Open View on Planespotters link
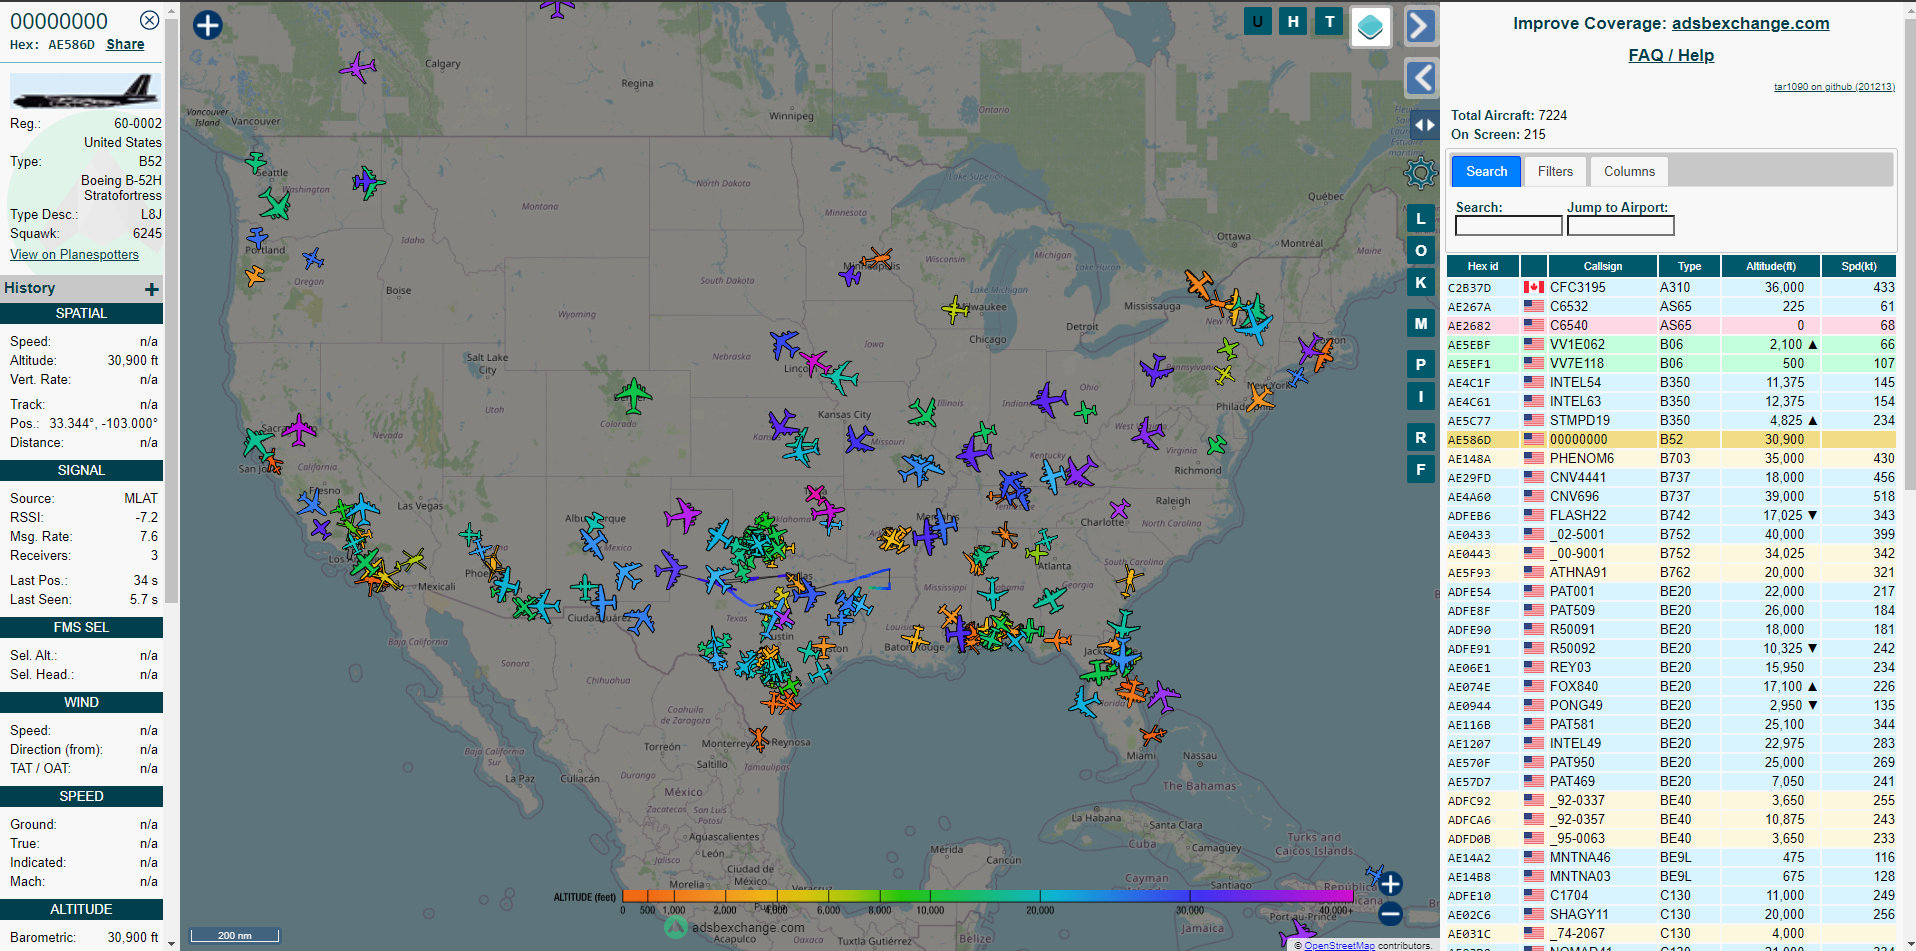 click(74, 254)
